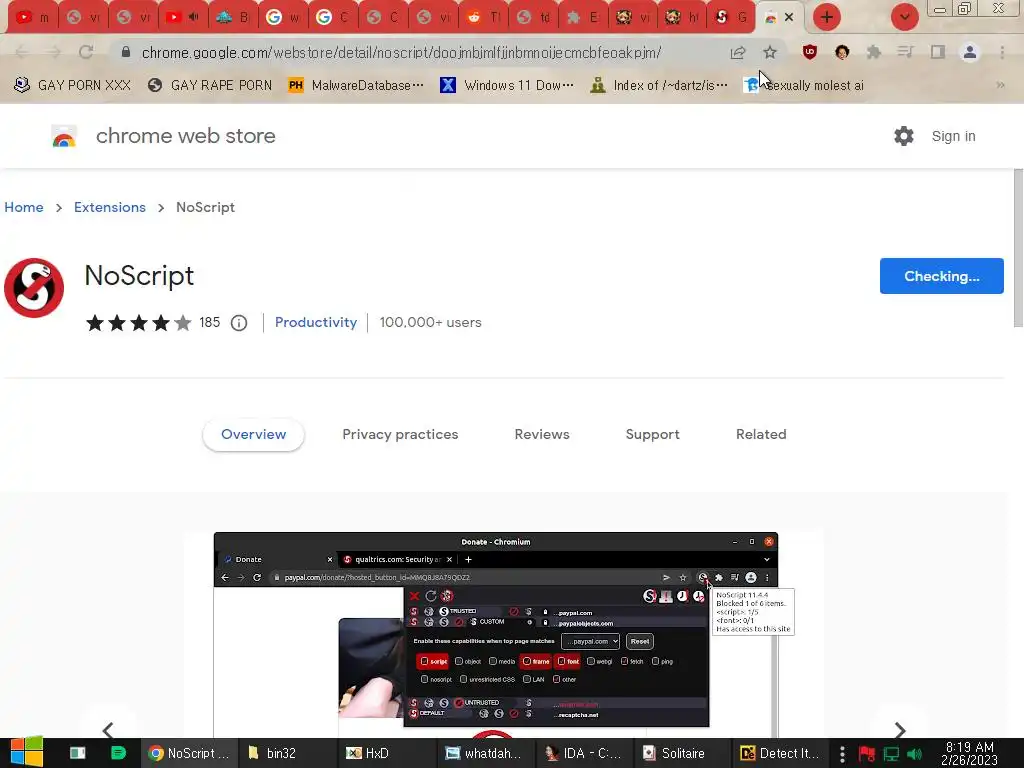Viewport: 1024px width, 768px height.
Task: Reload the current page
Action: pos(86,52)
